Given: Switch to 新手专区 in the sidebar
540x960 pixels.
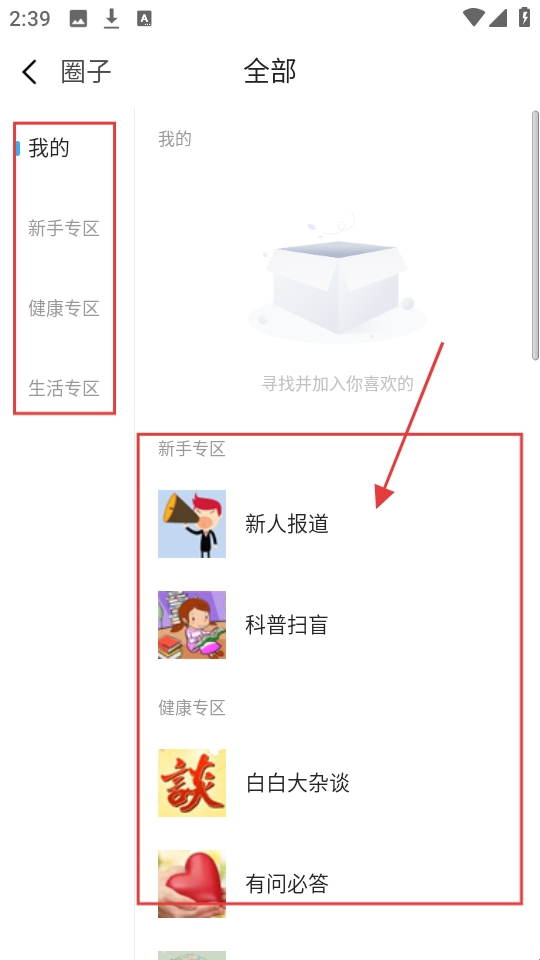Looking at the screenshot, I should [64, 228].
